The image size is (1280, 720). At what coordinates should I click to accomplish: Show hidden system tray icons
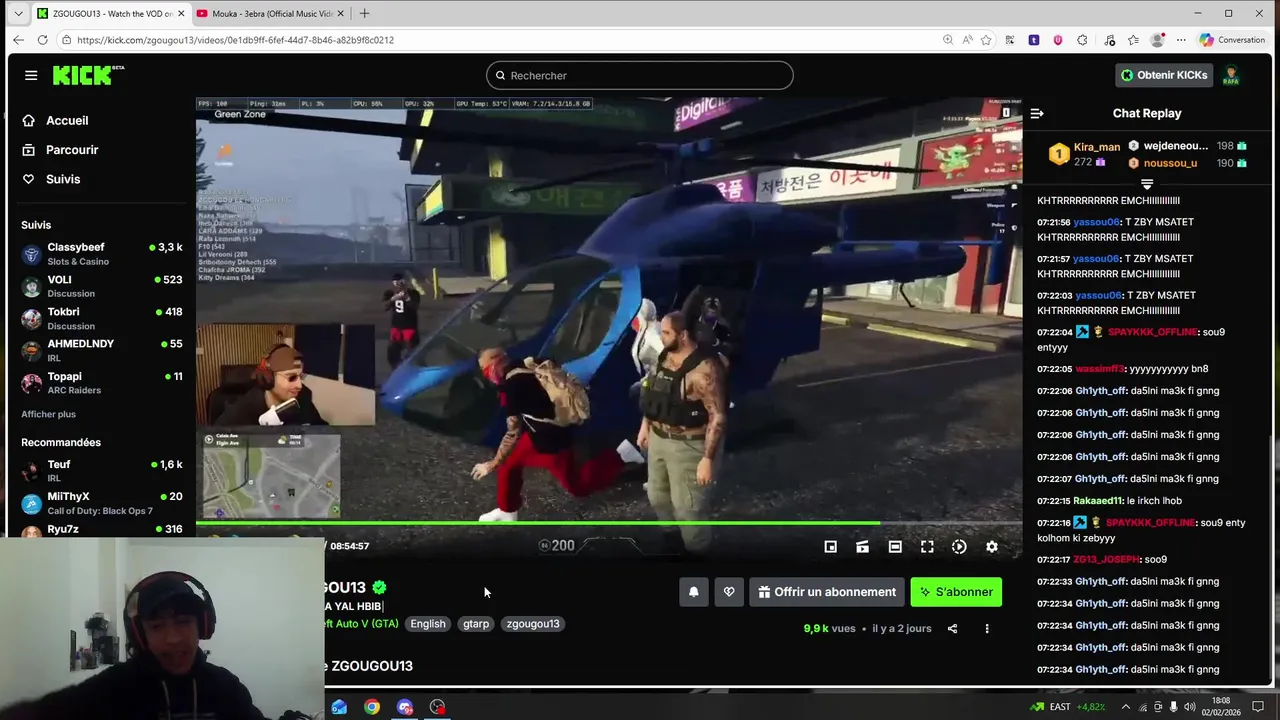[1126, 707]
